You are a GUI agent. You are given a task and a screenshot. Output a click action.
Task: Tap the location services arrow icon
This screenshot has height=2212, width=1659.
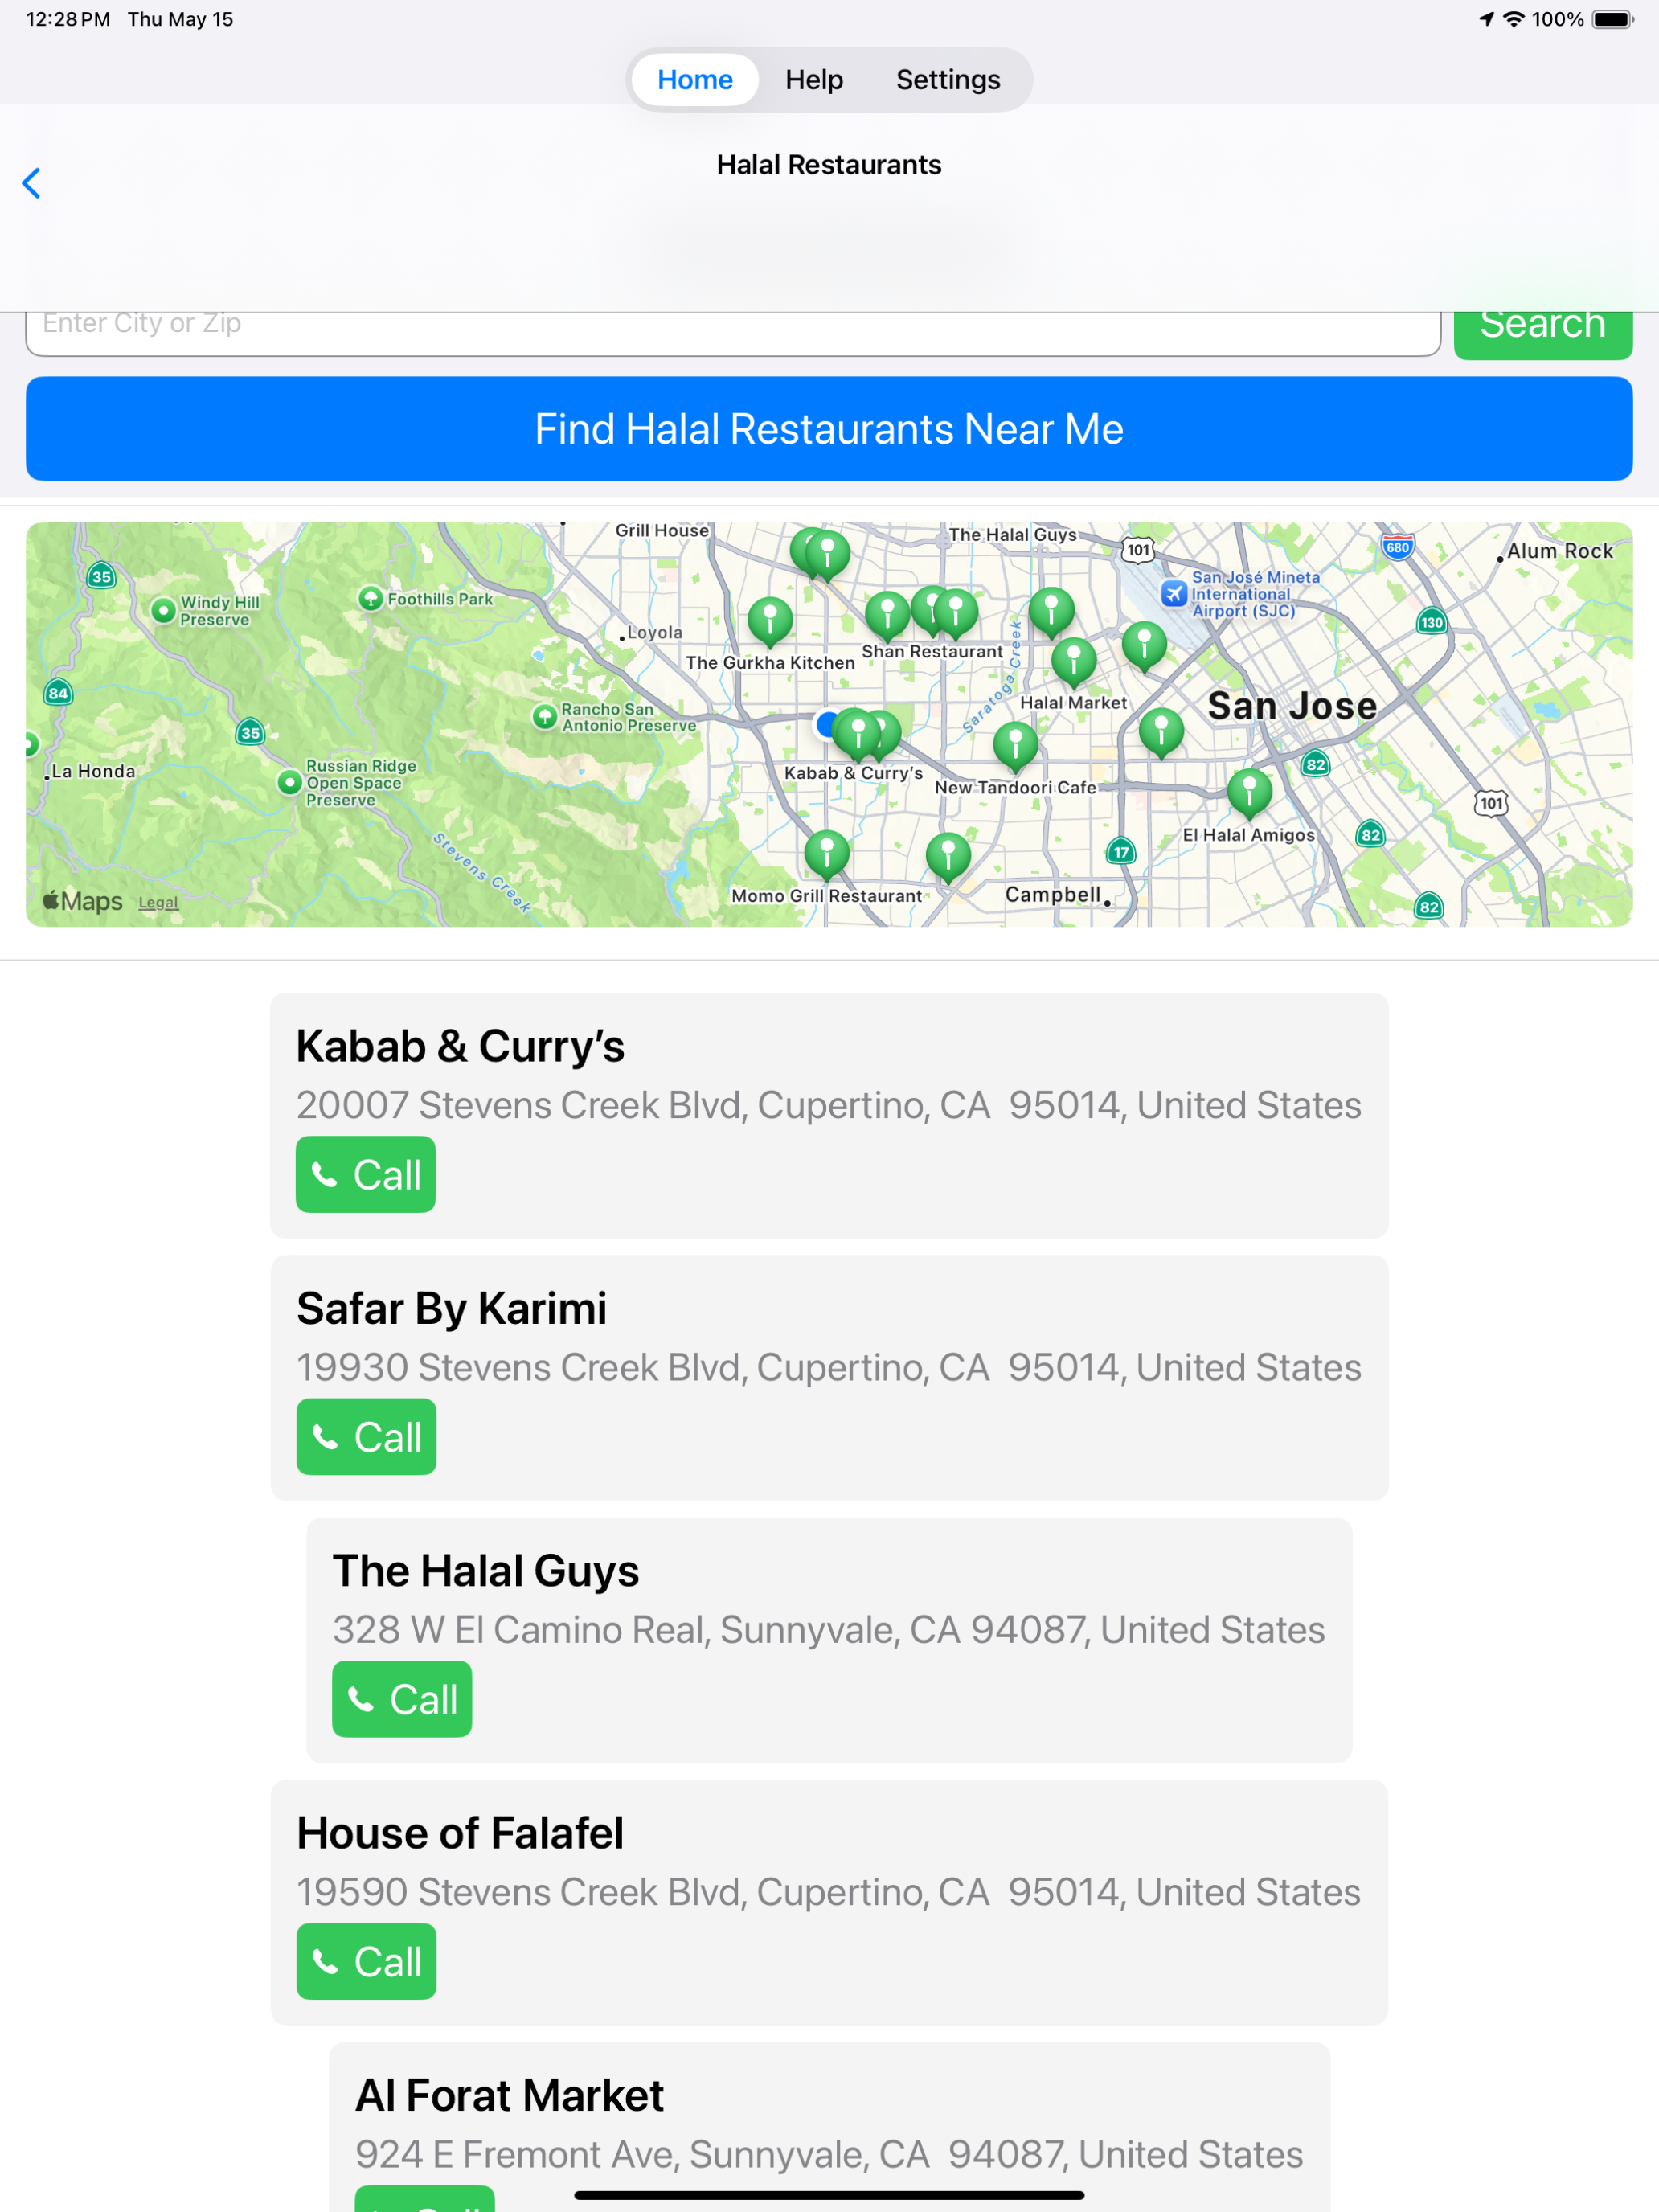click(1486, 19)
